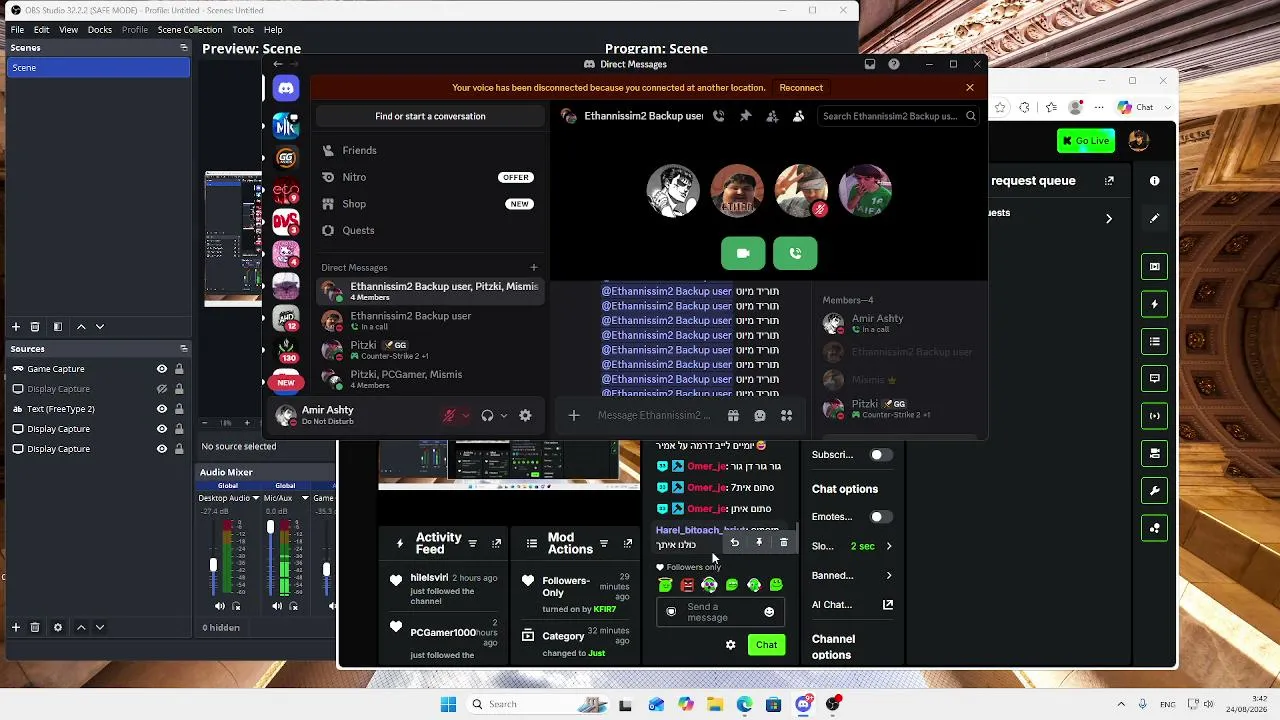Open Discord home direct messages icon
The width and height of the screenshot is (1280, 720).
pos(286,89)
